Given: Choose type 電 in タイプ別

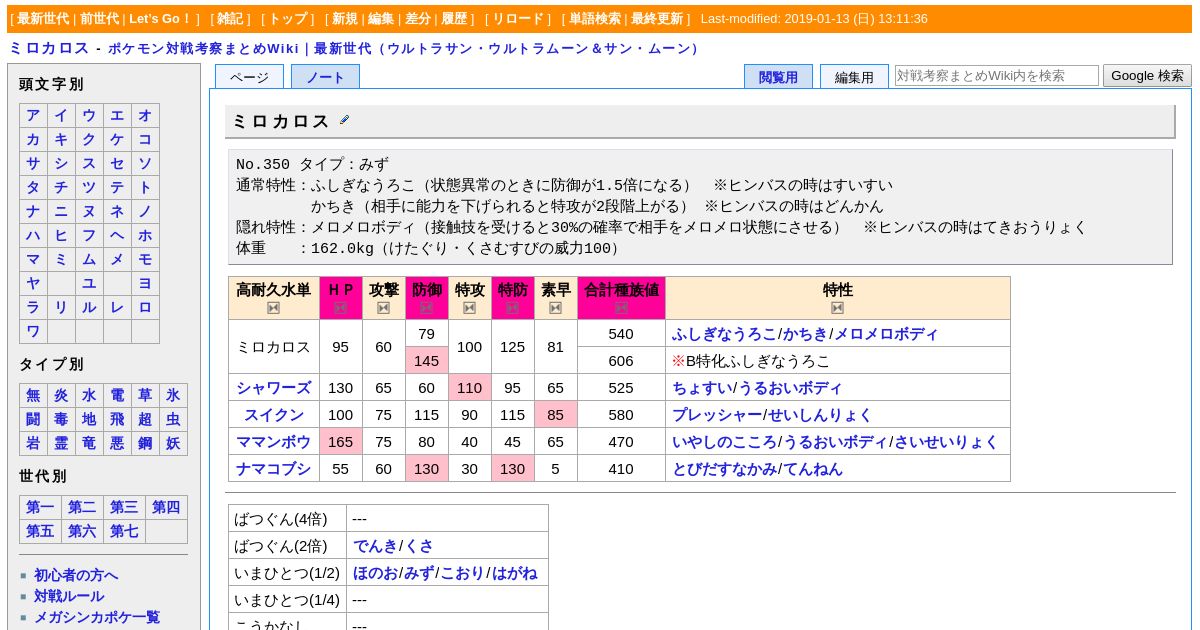Looking at the screenshot, I should pos(117,395).
